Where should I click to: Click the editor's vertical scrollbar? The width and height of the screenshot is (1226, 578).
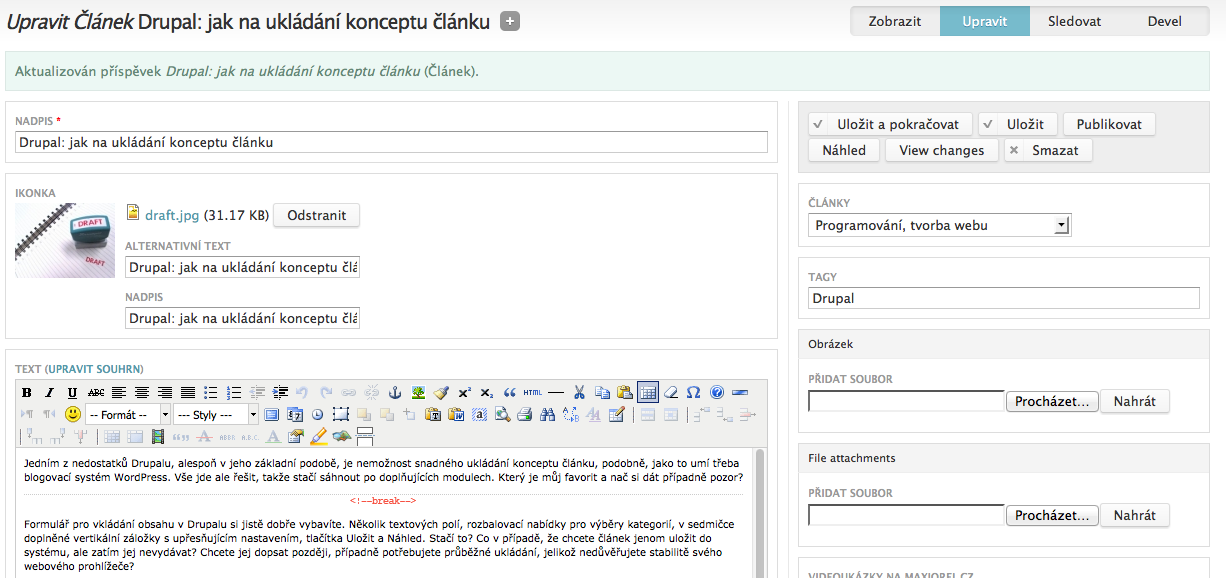click(760, 512)
